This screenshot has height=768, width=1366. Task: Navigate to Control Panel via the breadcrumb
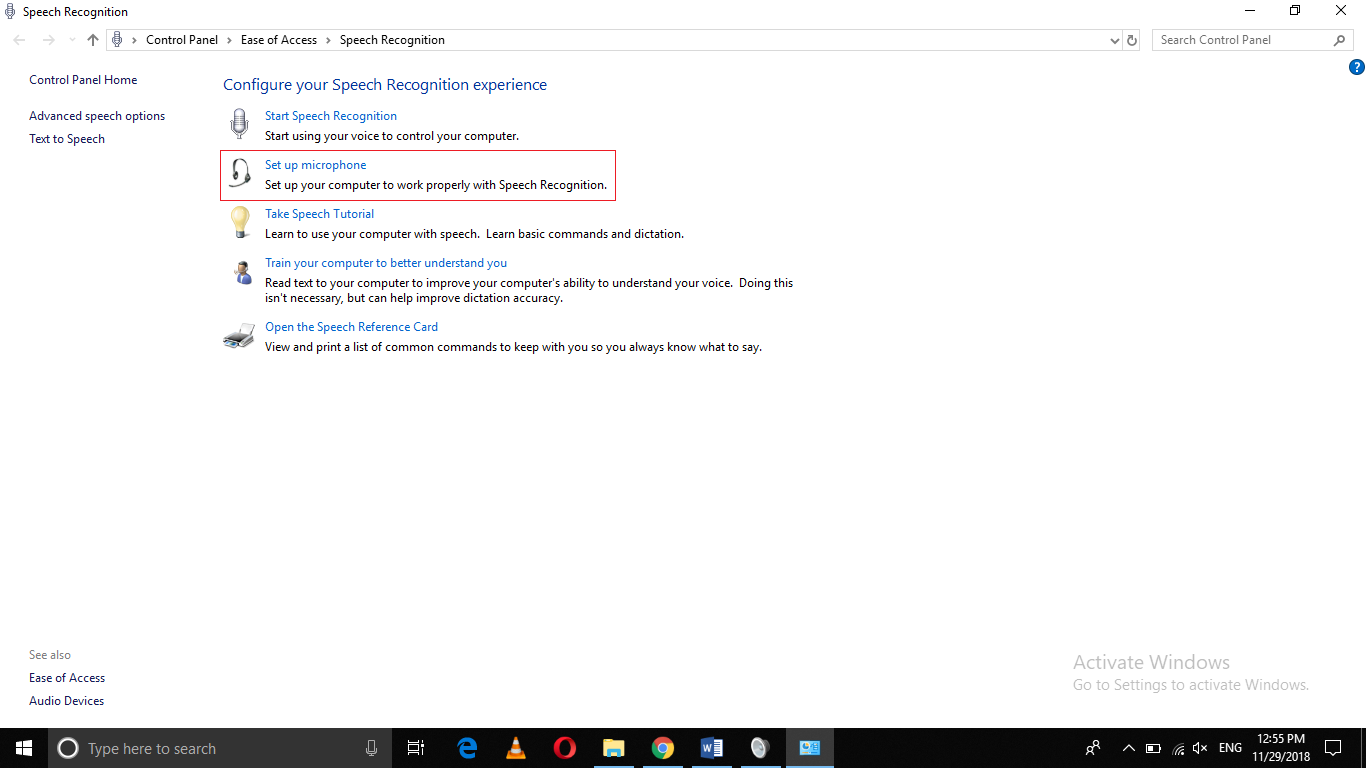(x=182, y=39)
